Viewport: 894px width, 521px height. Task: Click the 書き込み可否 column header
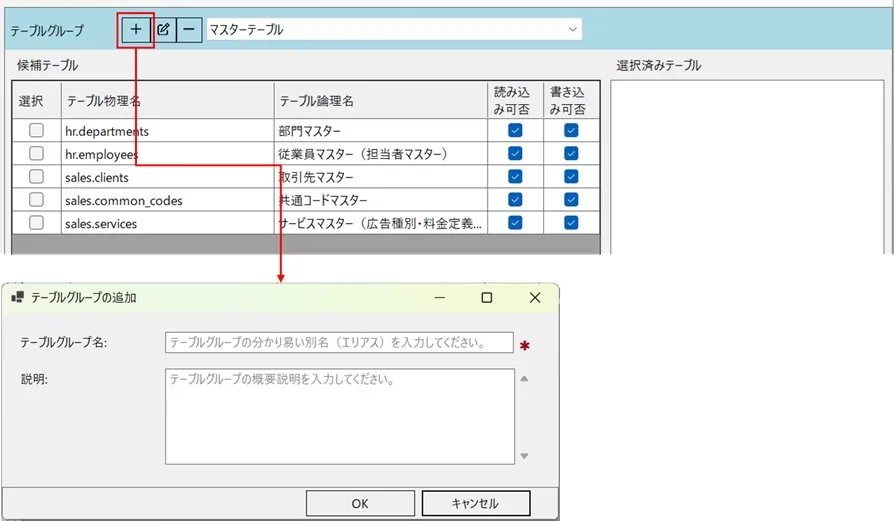tap(571, 100)
